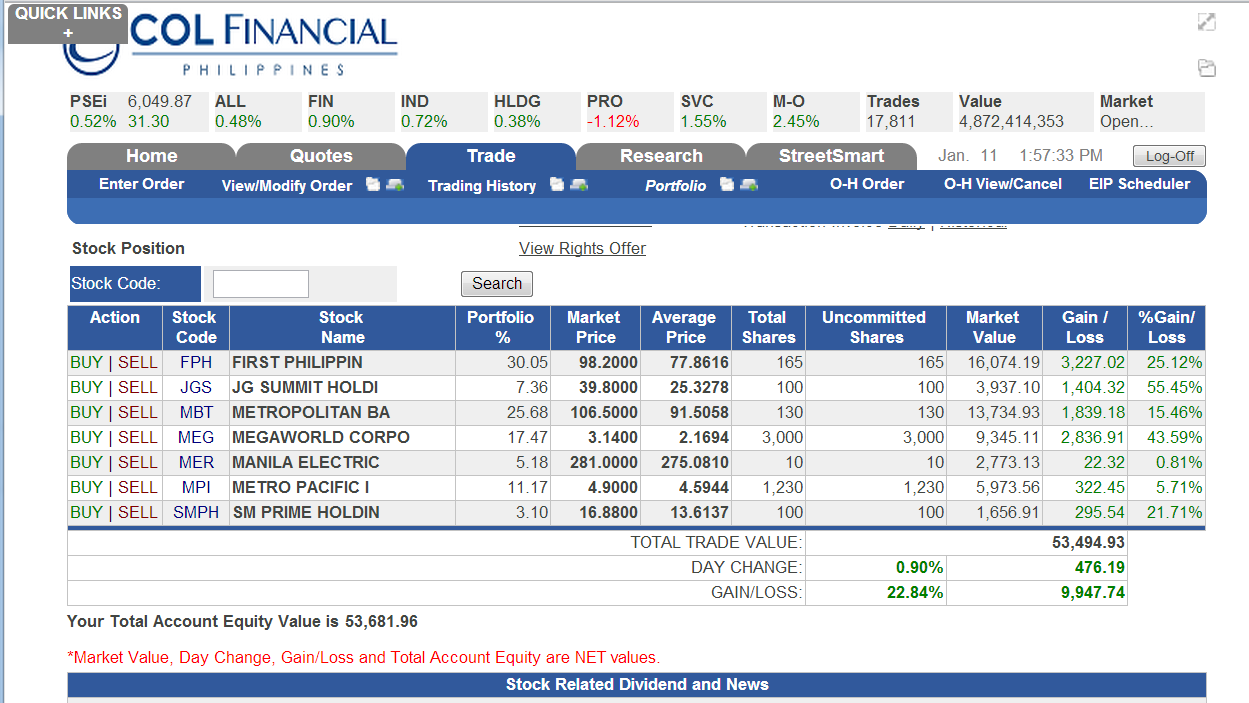Open the MPI stock code link
The width and height of the screenshot is (1249, 703).
(x=196, y=487)
